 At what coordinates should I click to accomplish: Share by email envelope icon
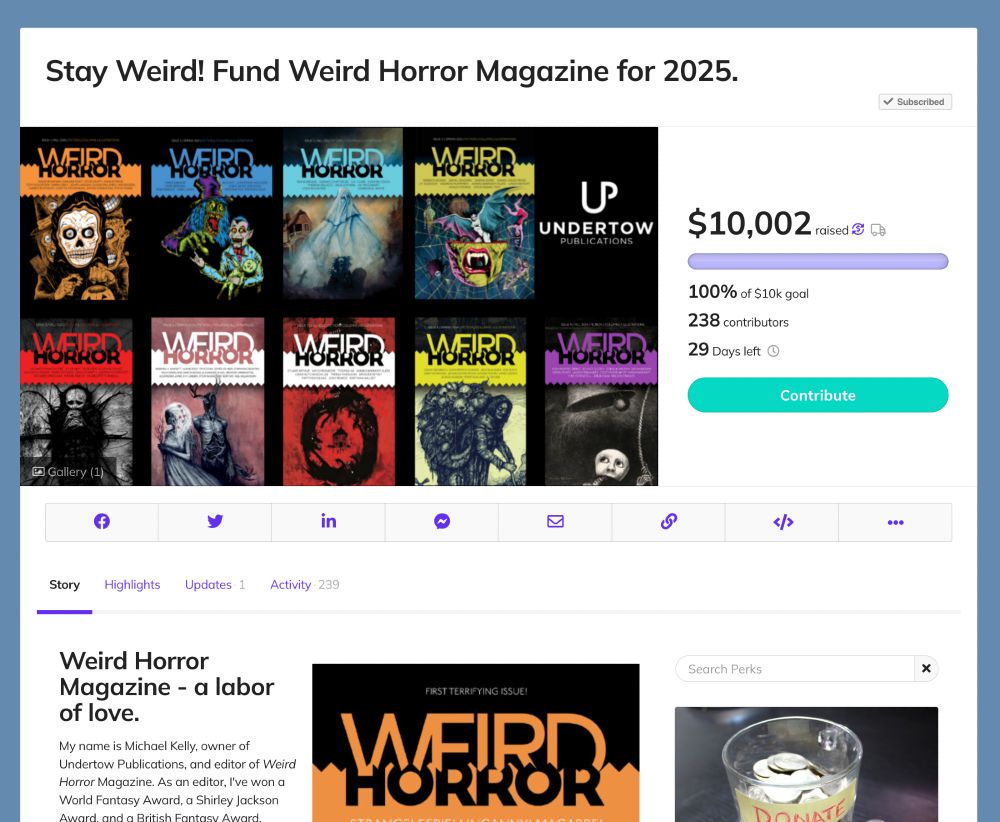click(555, 522)
